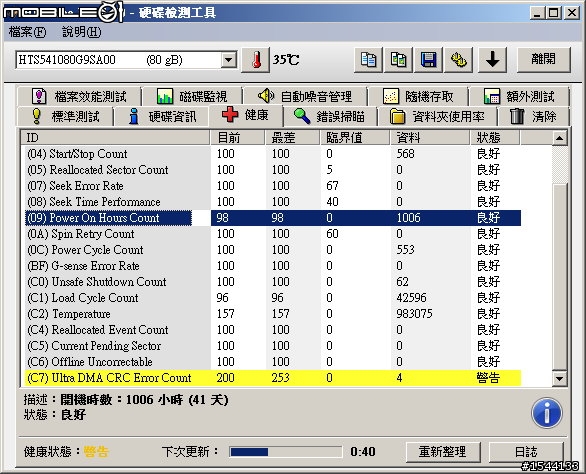Click the 離開 exit button

(543, 59)
